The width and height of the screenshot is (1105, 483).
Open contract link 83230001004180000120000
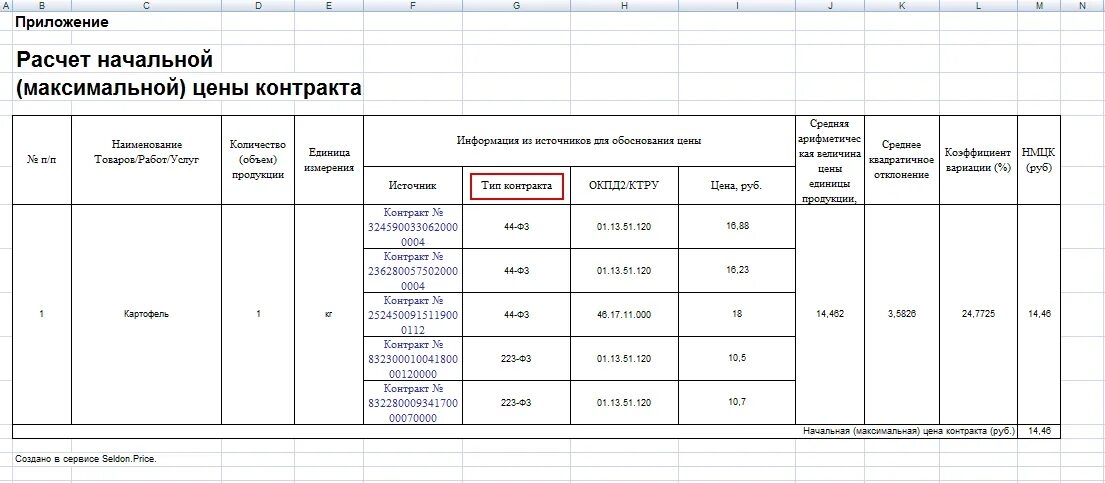click(413, 358)
